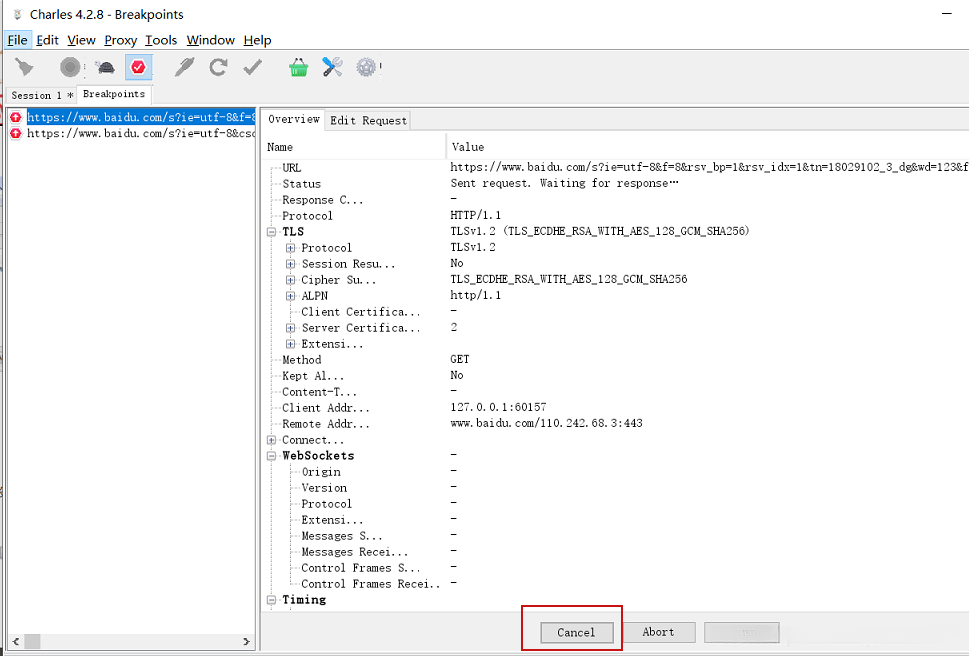
Task: Click the Validate checkmark icon
Action: 252,67
